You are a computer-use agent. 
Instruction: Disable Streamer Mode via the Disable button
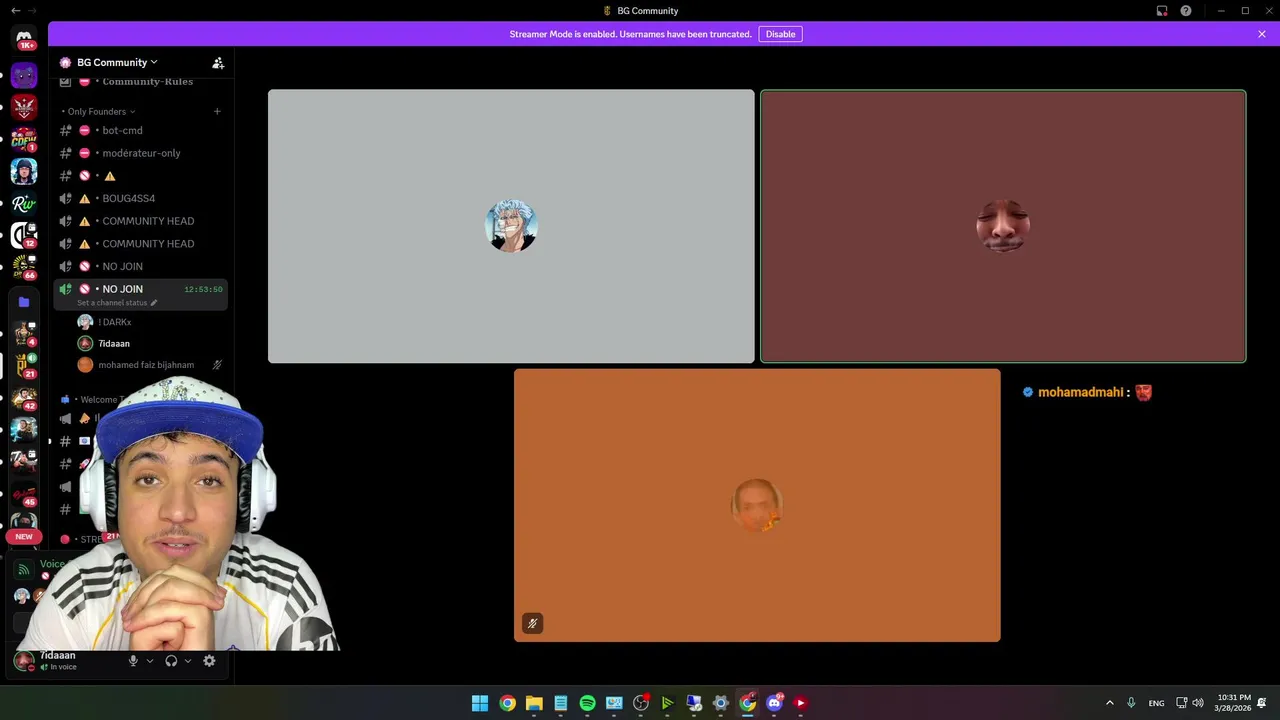point(780,34)
